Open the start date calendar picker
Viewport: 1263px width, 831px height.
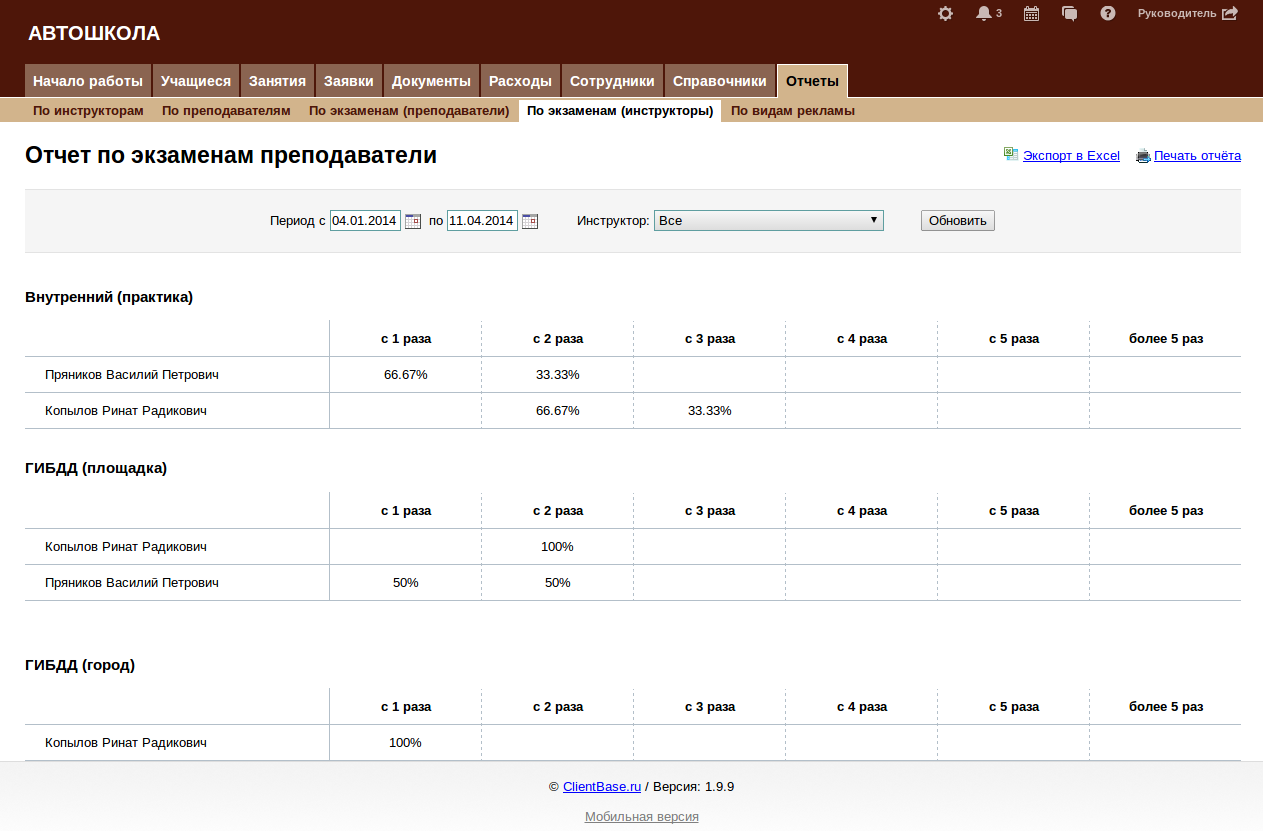point(413,221)
